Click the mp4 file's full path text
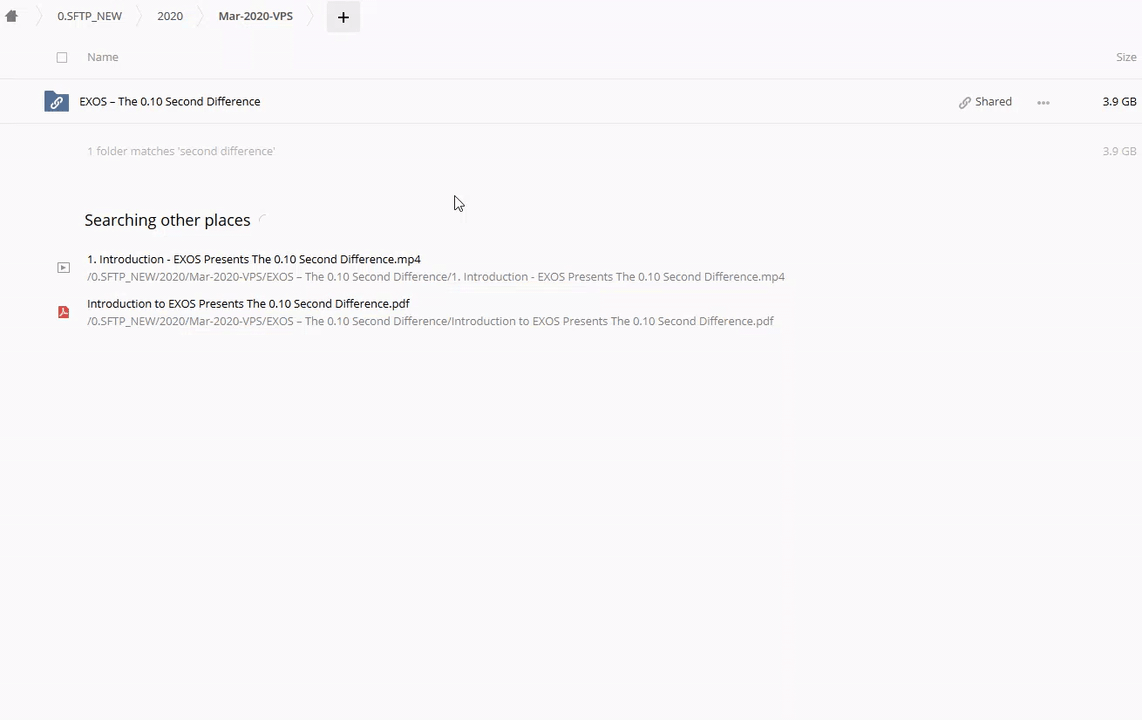Screen dimensions: 1142x720 (x=435, y=277)
